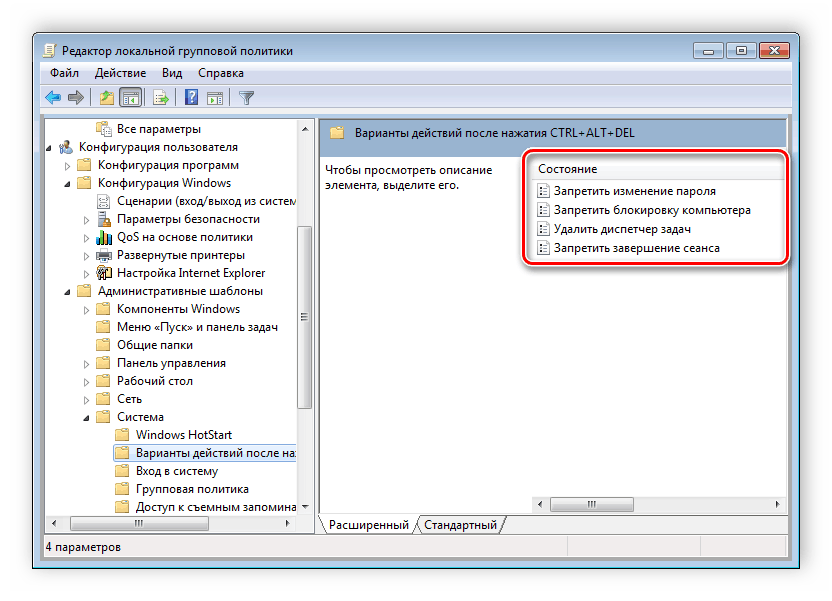Image resolution: width=832 pixels, height=601 pixels.
Task: Click the policy icon beside Запретить завершение сеанса
Action: 543,248
